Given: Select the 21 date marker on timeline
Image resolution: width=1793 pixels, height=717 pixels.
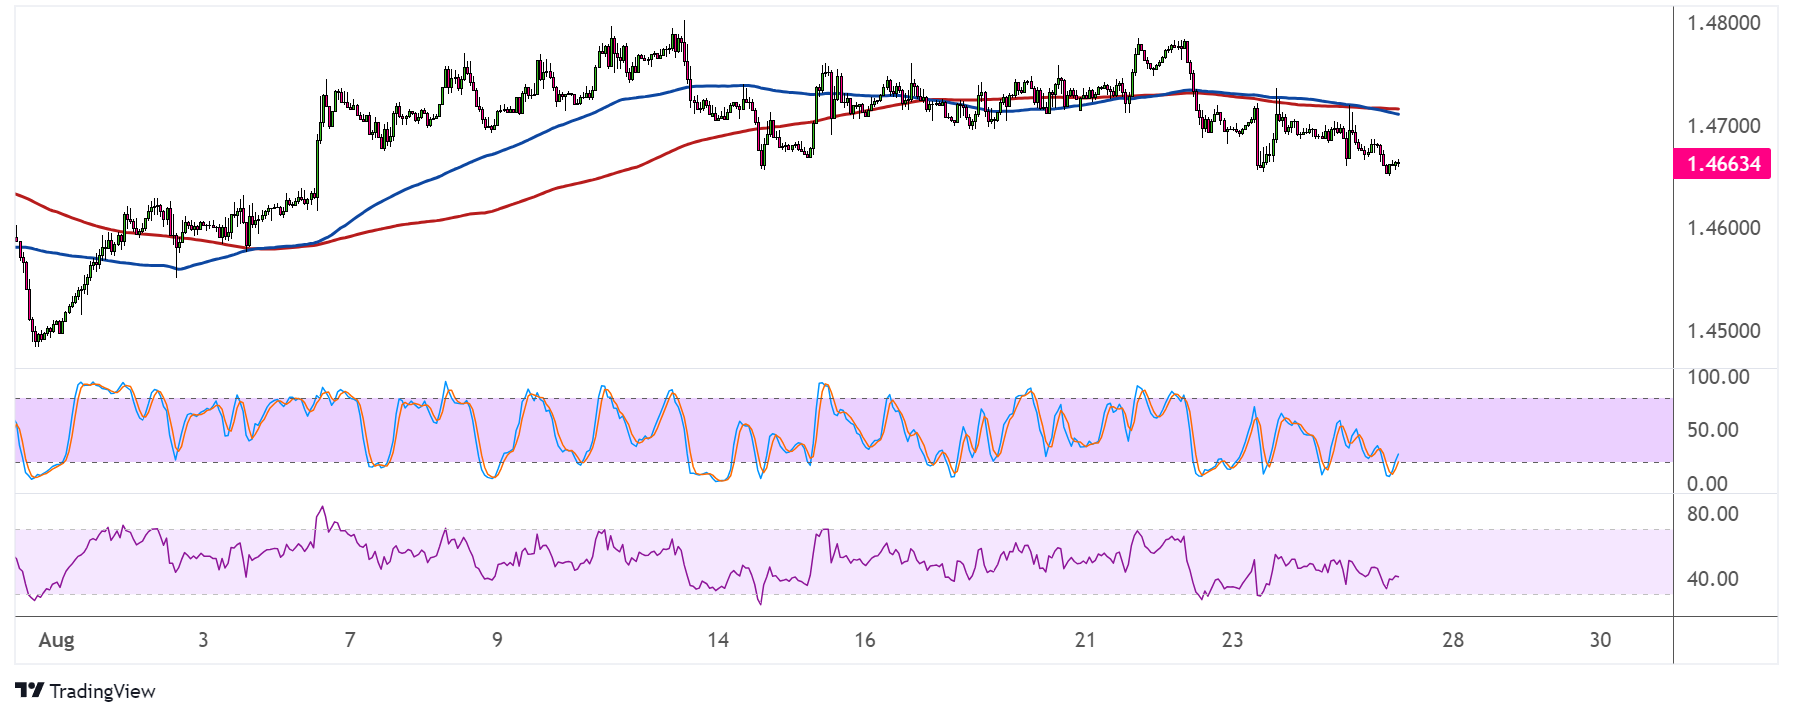Looking at the screenshot, I should (1085, 640).
